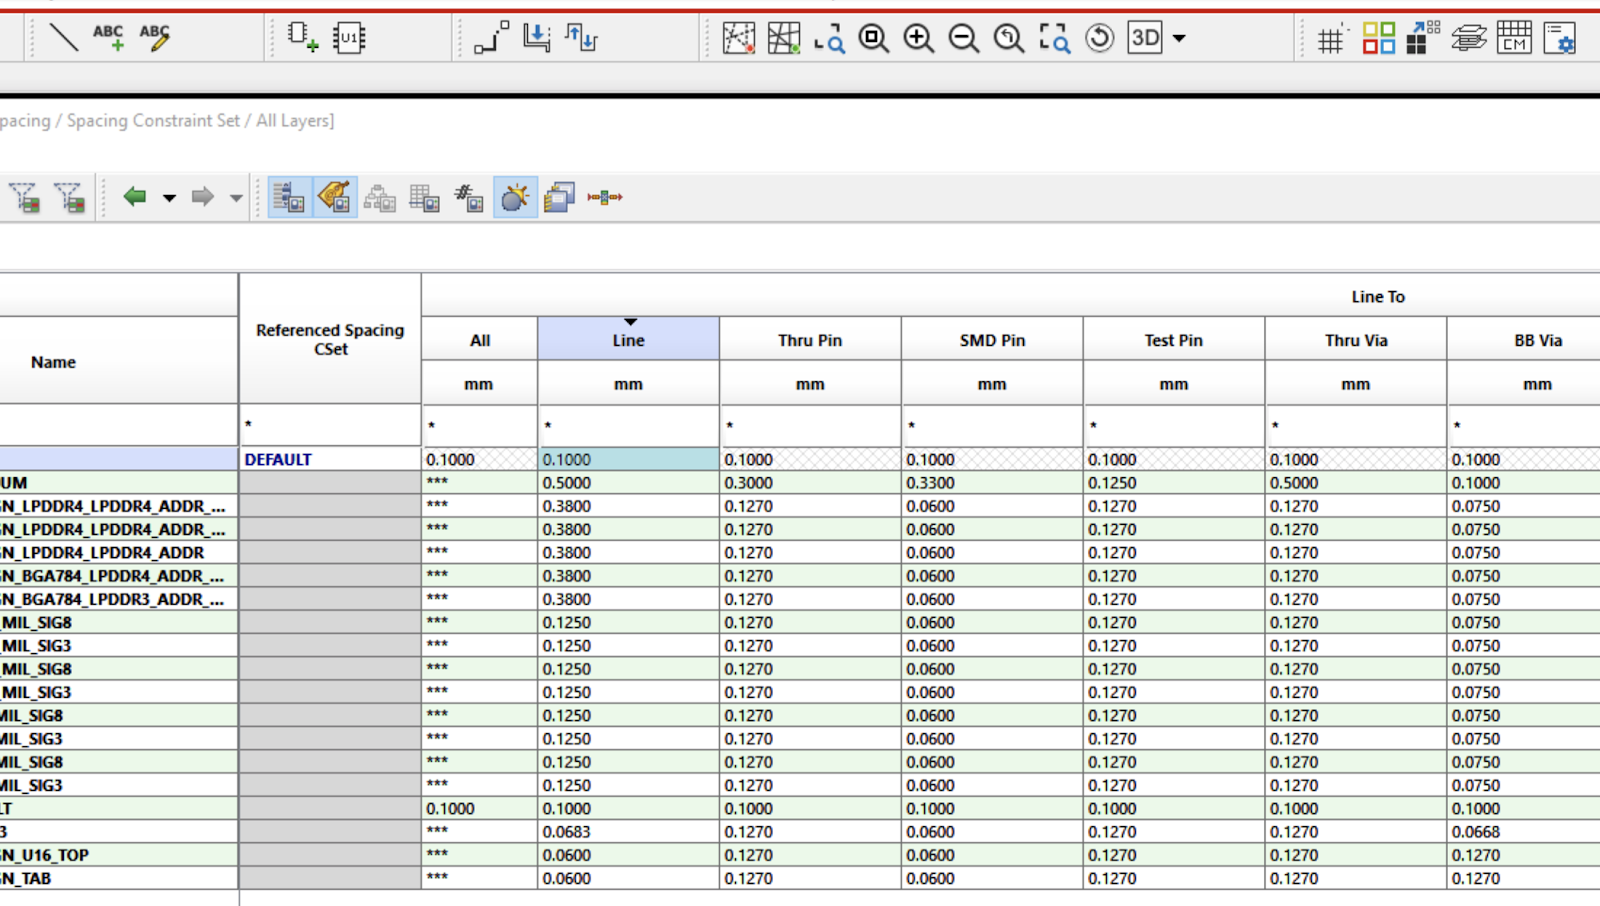The image size is (1600, 906).
Task: Click the zoom out magnifier icon
Action: click(x=963, y=38)
